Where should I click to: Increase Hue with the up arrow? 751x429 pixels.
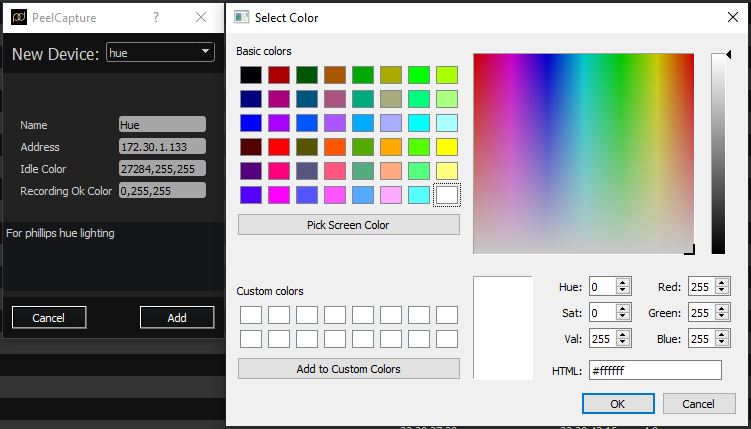point(623,282)
